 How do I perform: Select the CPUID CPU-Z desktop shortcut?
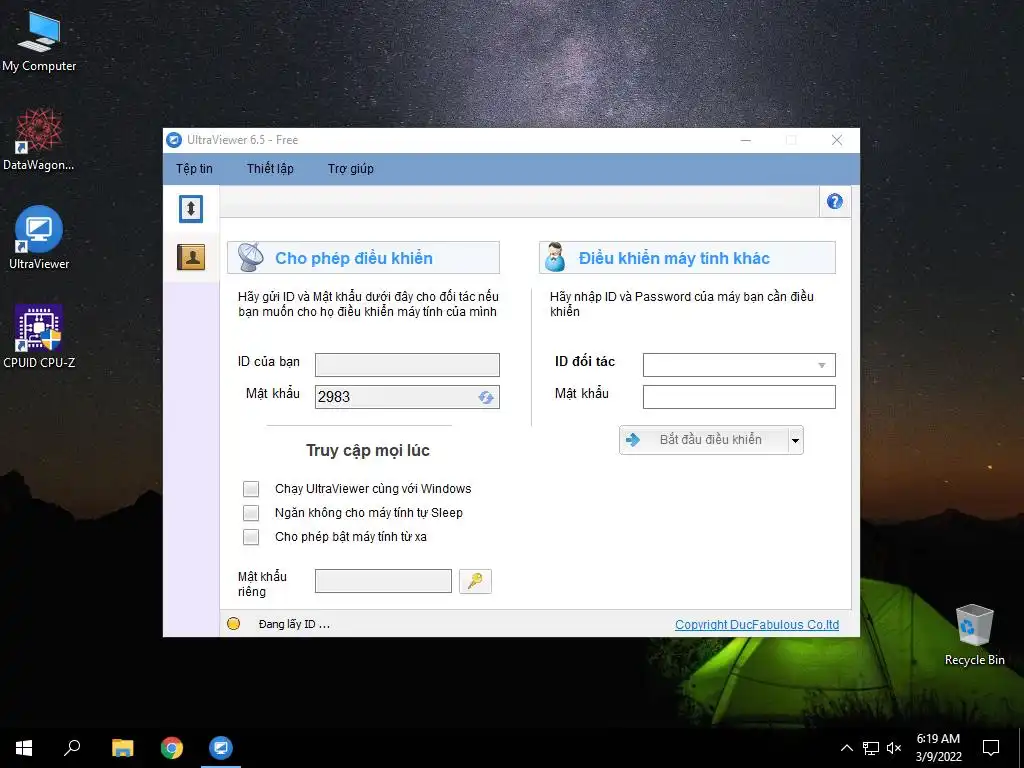39,336
